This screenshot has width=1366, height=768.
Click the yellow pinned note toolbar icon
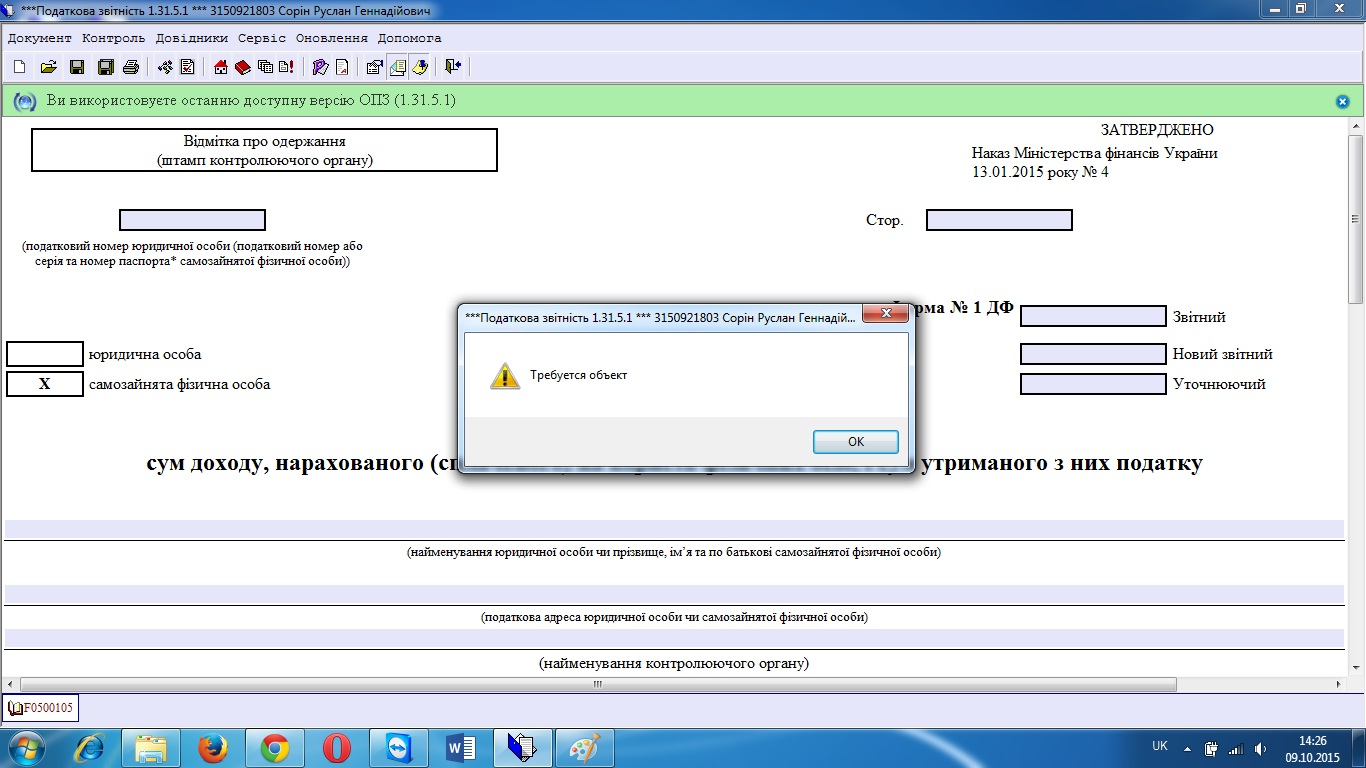point(420,67)
